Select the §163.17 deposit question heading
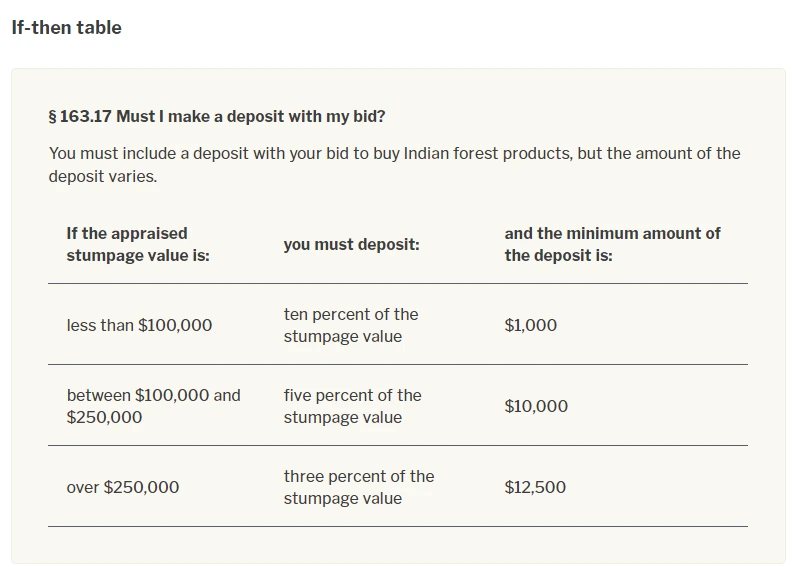This screenshot has height=567, width=794. 217,116
